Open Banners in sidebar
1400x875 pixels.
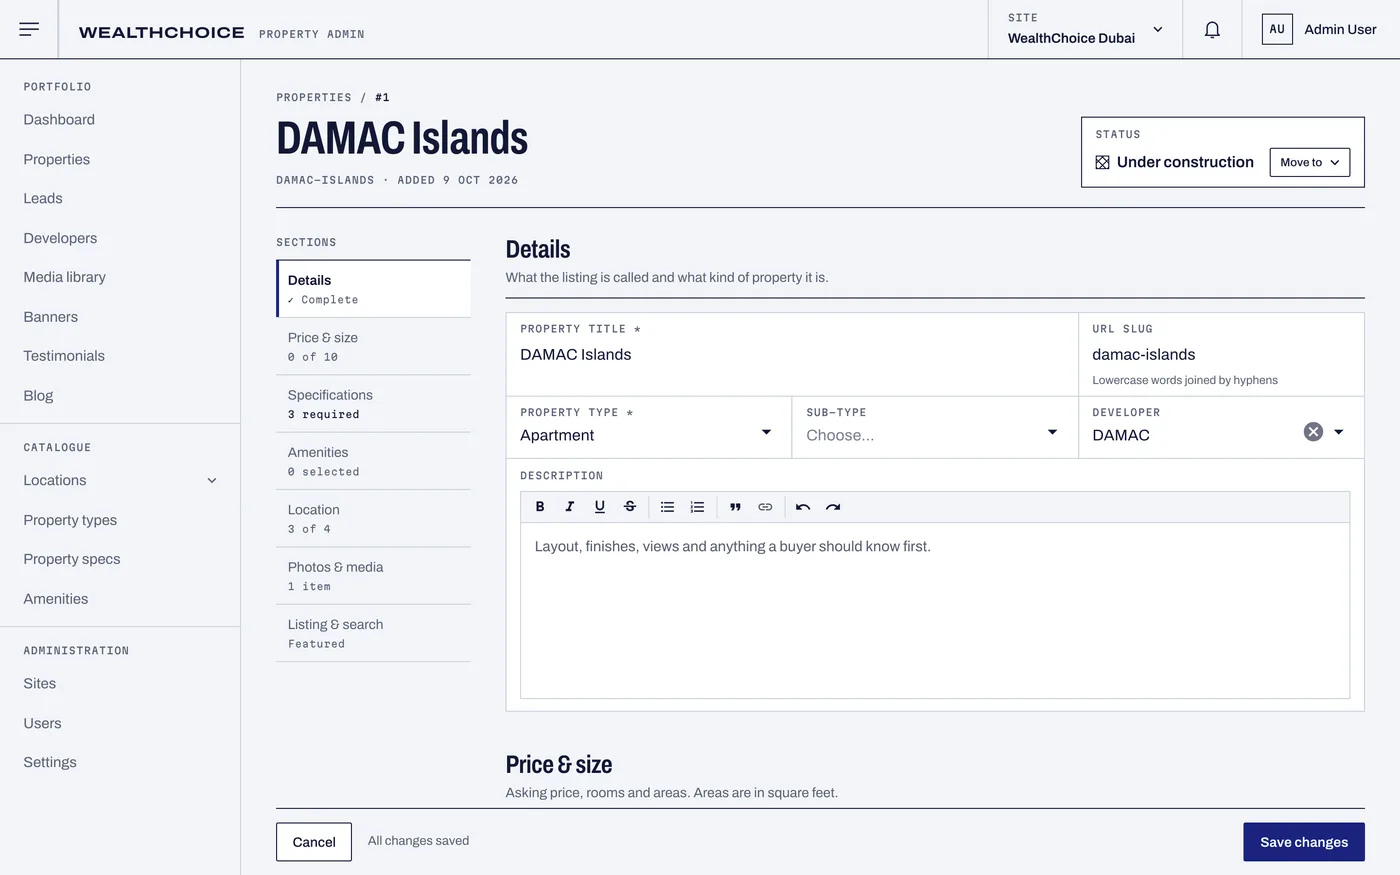pyautogui.click(x=50, y=317)
